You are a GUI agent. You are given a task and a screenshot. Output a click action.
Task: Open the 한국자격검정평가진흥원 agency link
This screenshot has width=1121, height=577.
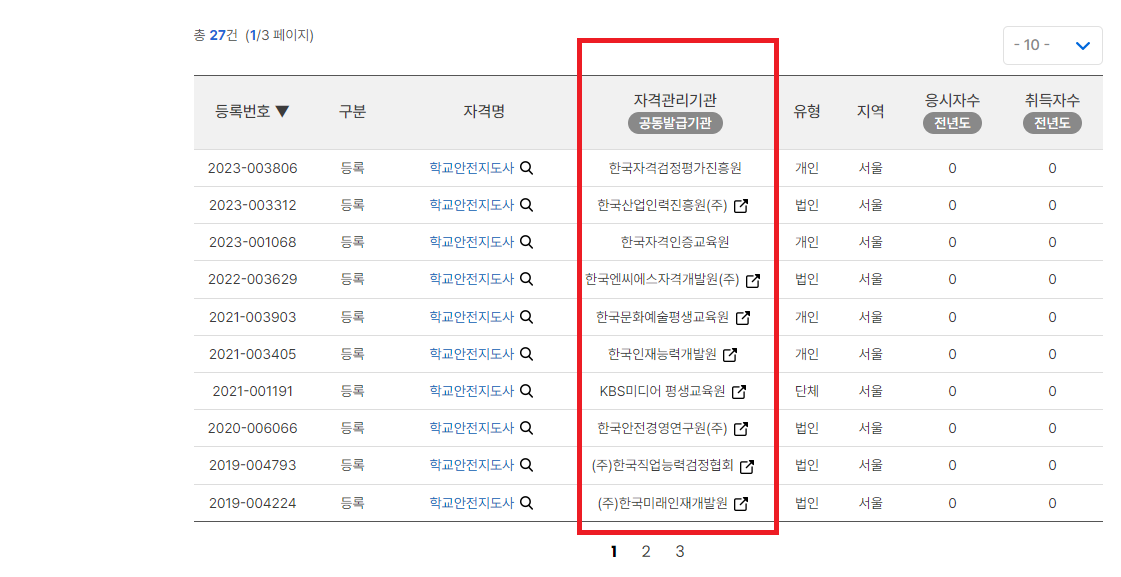click(x=677, y=167)
